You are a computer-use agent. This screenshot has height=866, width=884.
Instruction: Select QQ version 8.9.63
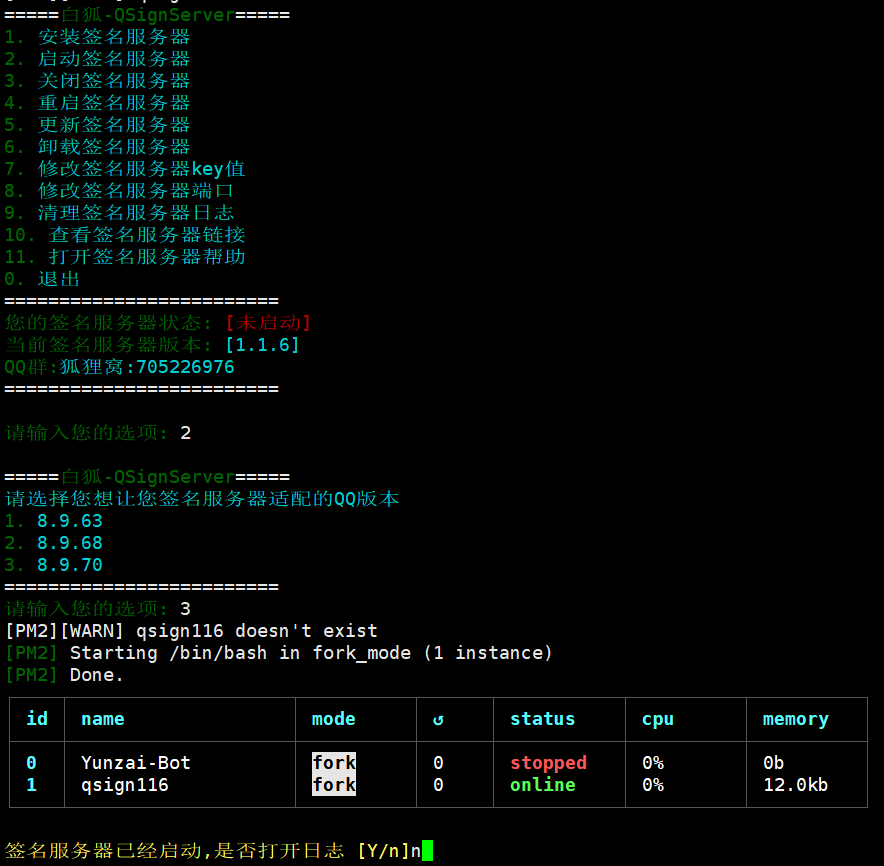(70, 521)
